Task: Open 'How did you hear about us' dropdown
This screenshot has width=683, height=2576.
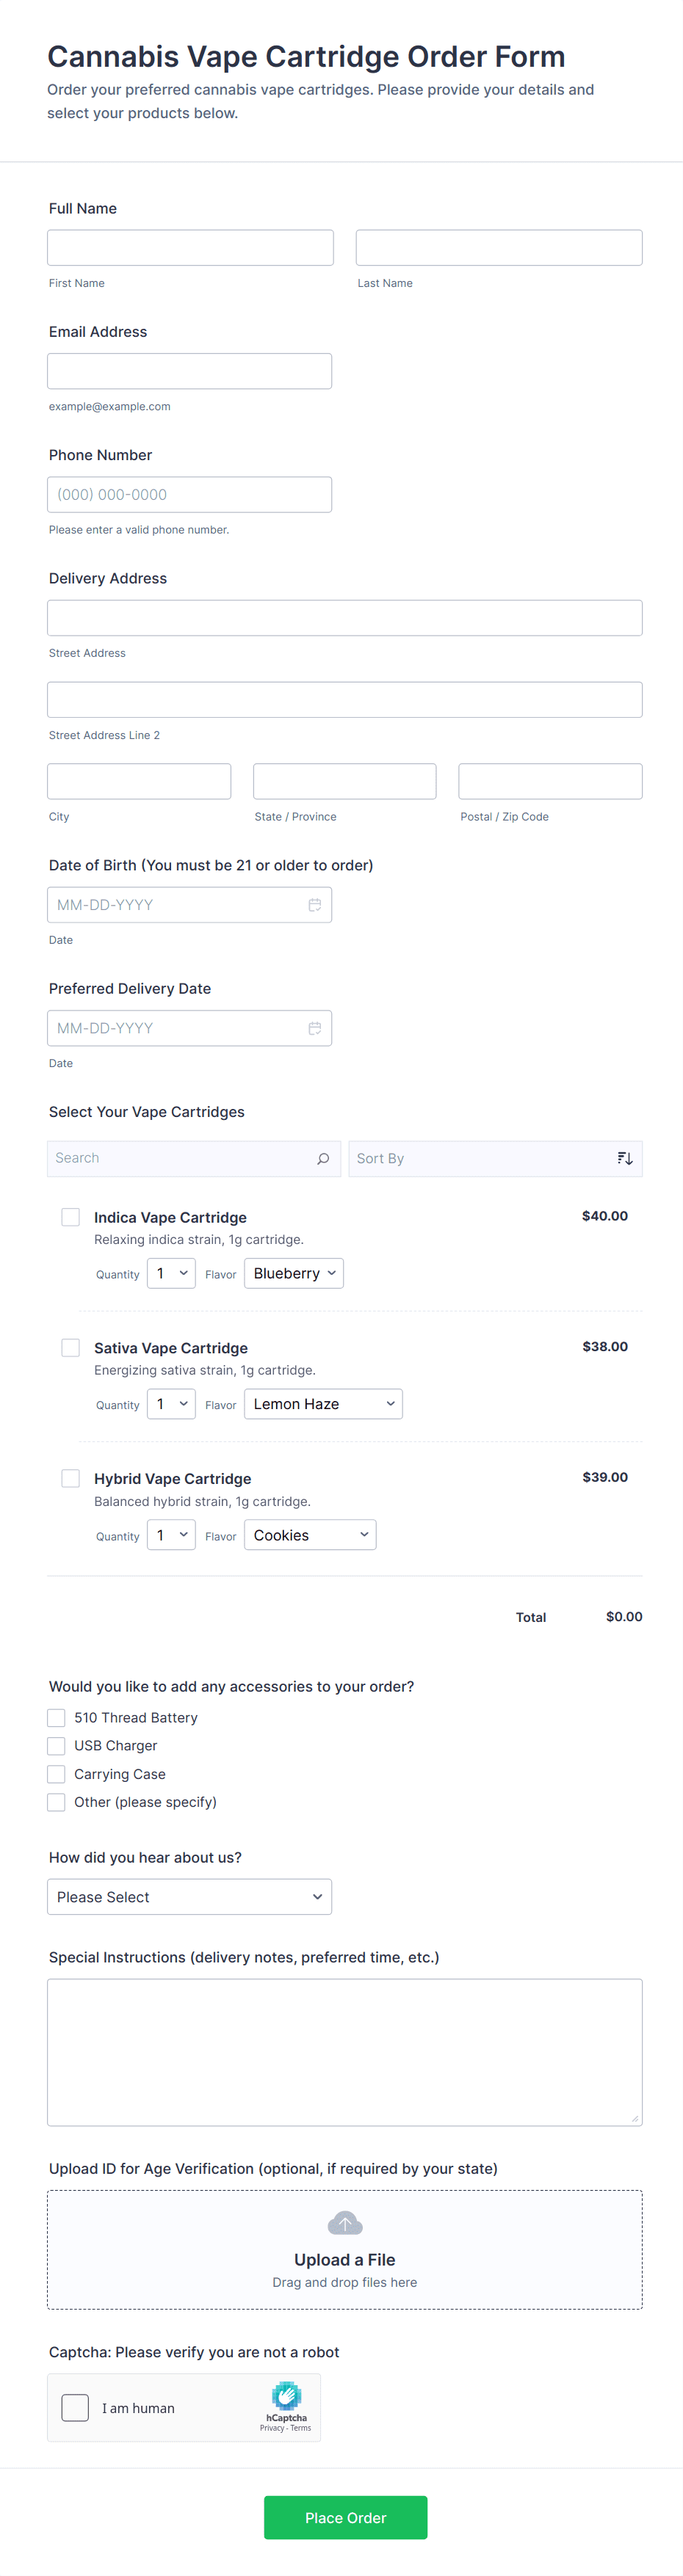Action: pyautogui.click(x=189, y=1897)
